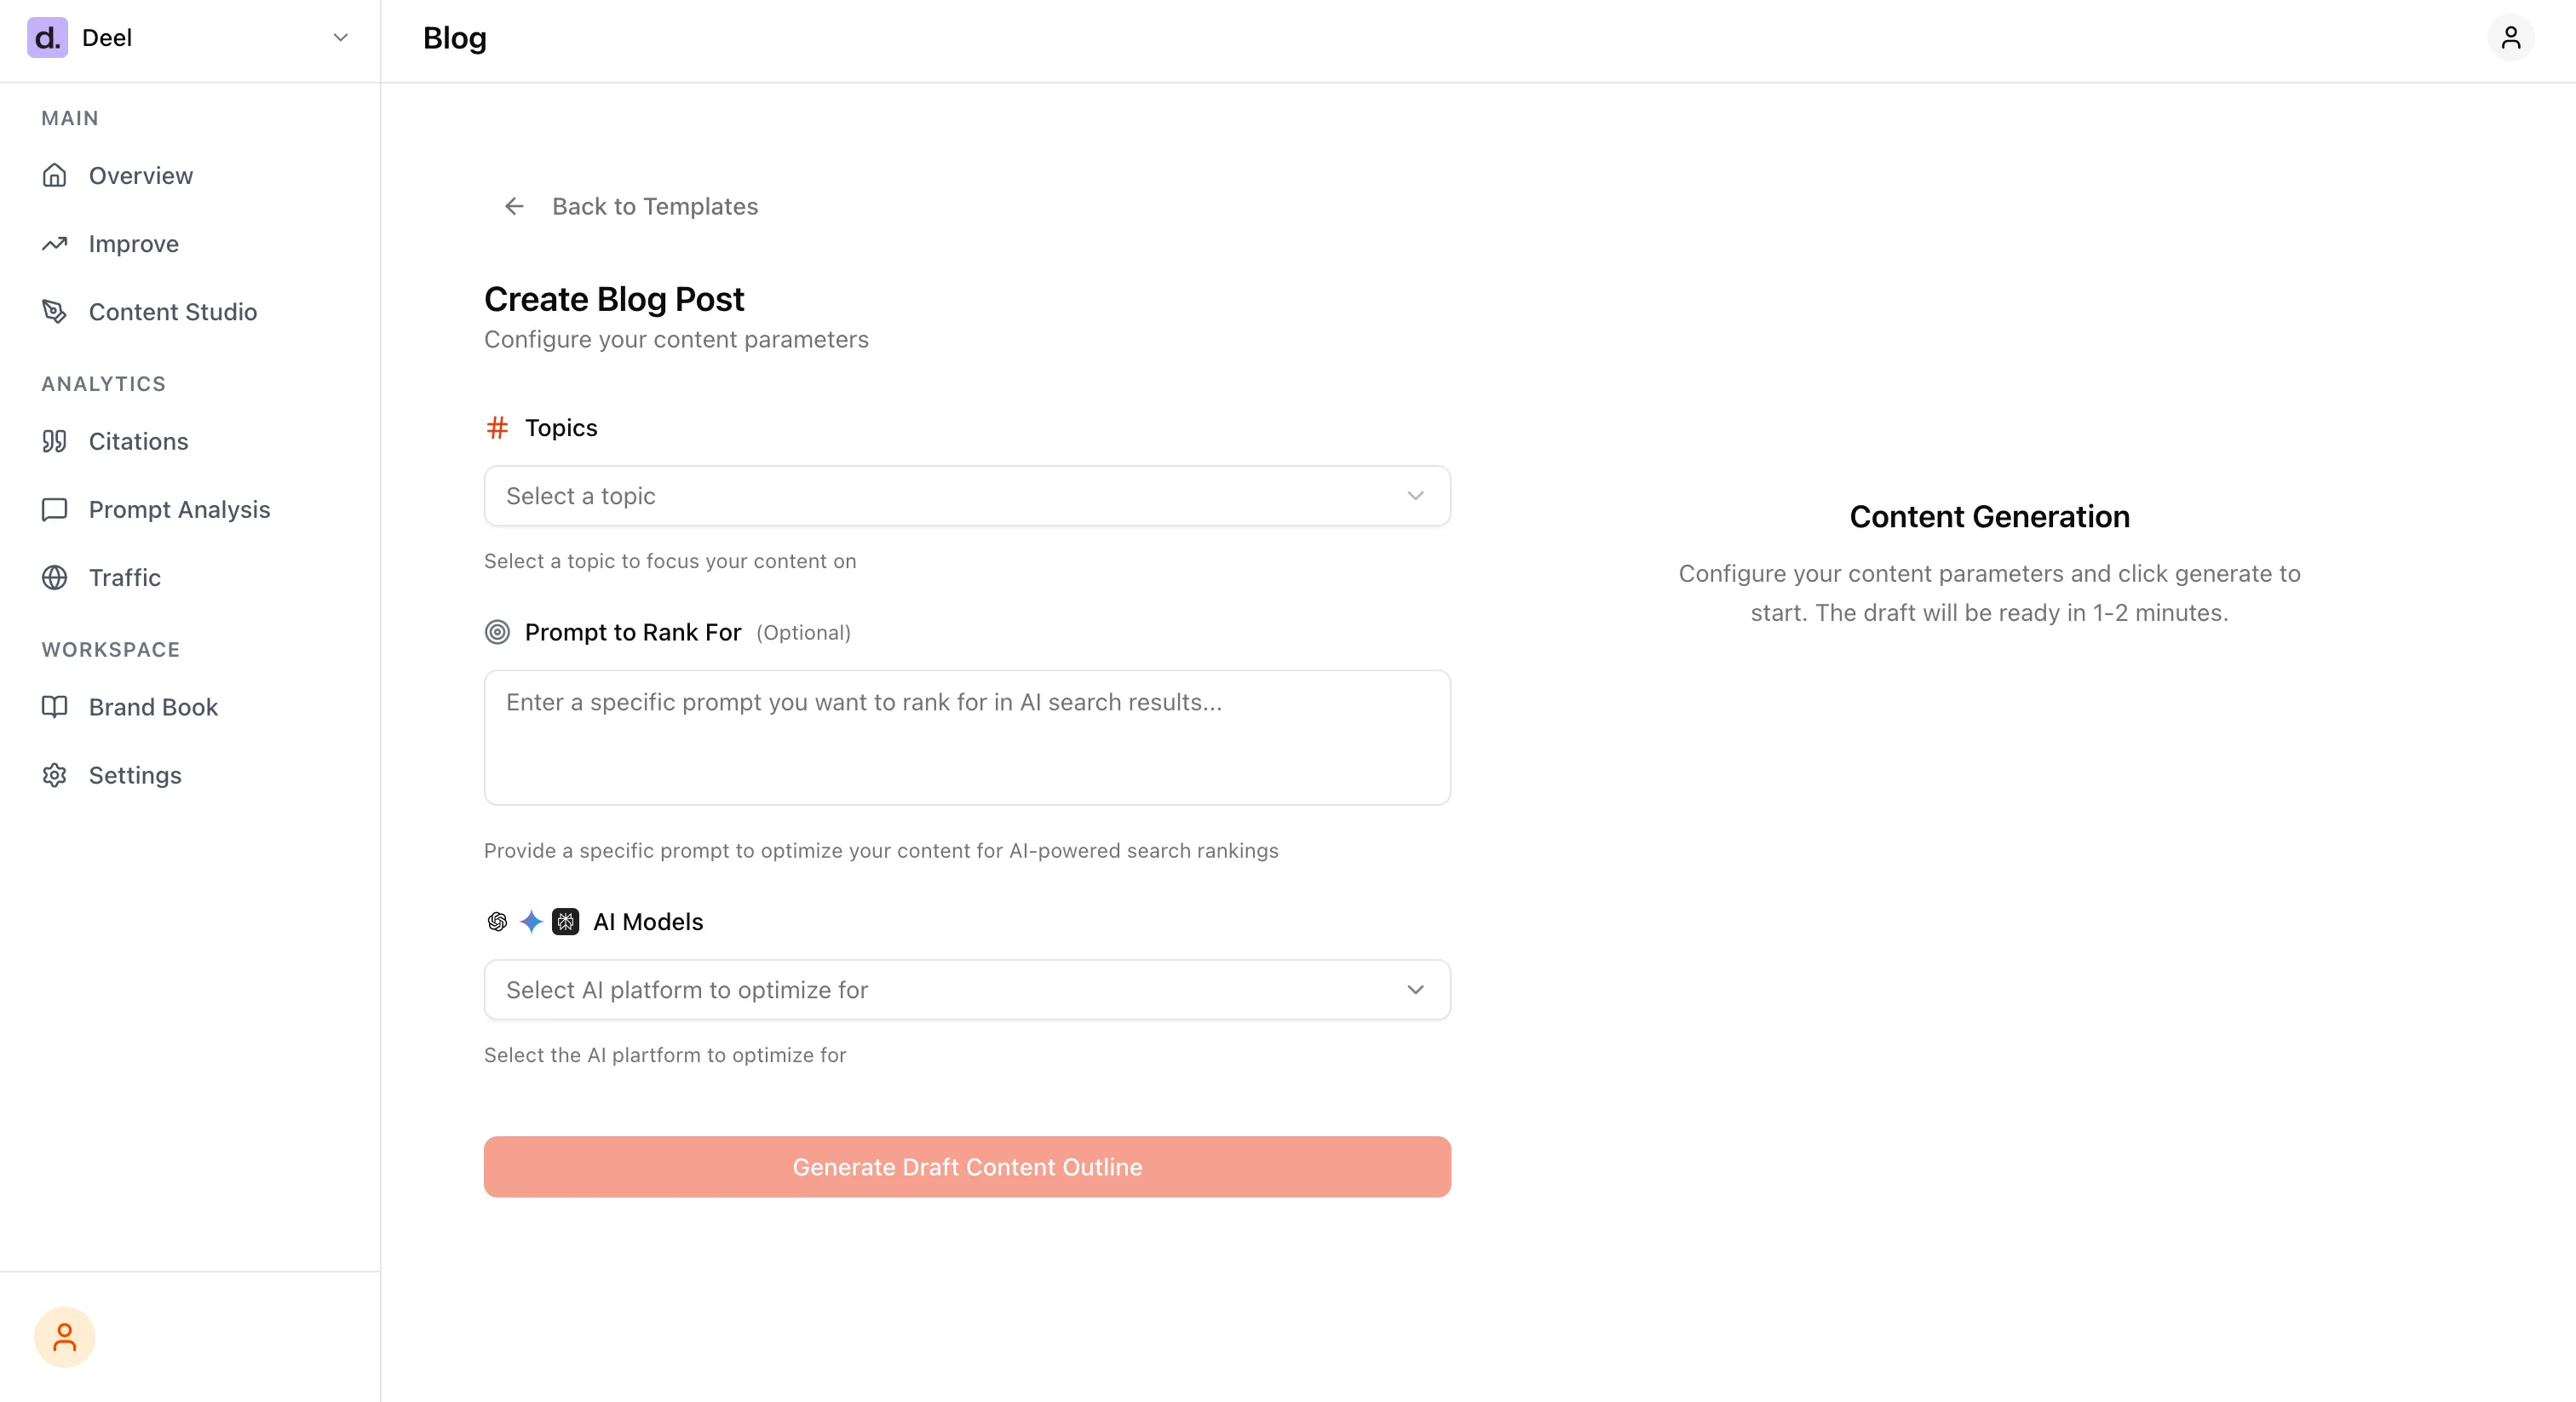Image resolution: width=2576 pixels, height=1402 pixels.
Task: Click the Perplexity icon beside AI Models
Action: 565,922
